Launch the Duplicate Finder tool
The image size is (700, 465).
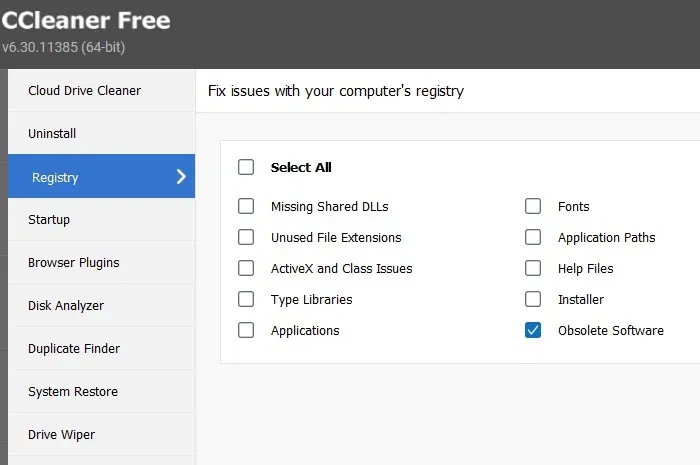point(101,349)
